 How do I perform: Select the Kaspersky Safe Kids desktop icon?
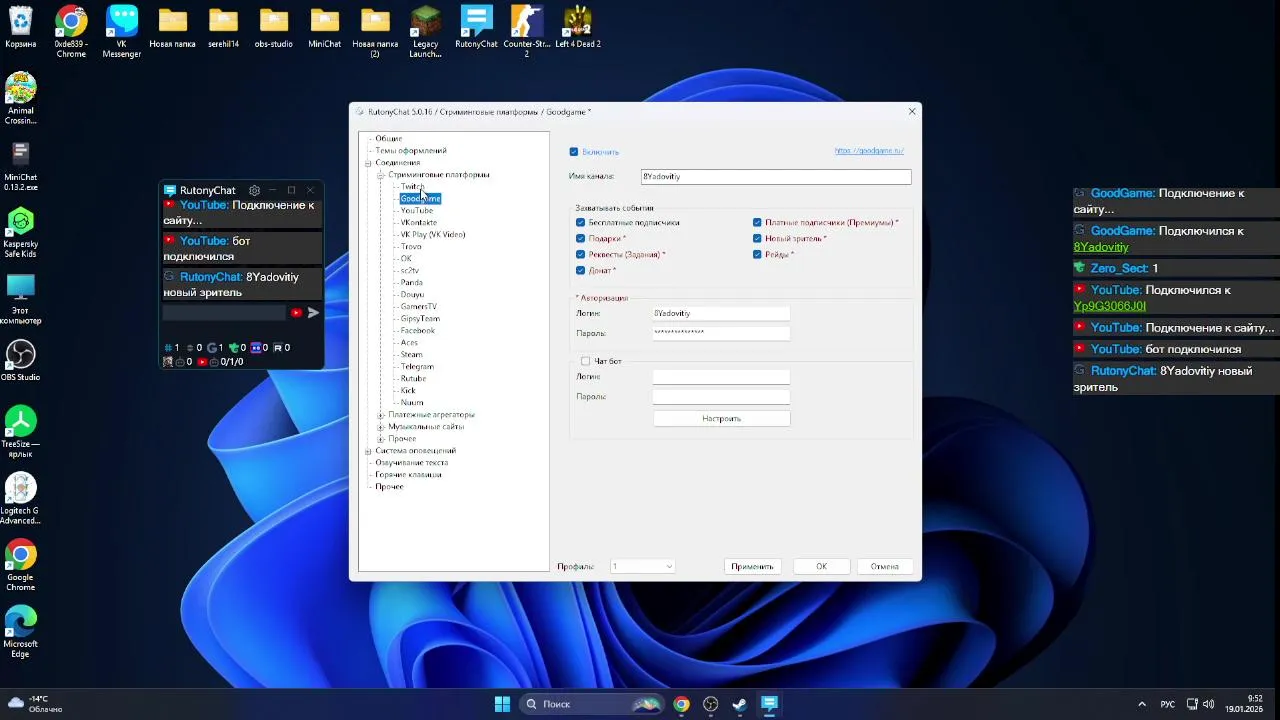click(21, 232)
